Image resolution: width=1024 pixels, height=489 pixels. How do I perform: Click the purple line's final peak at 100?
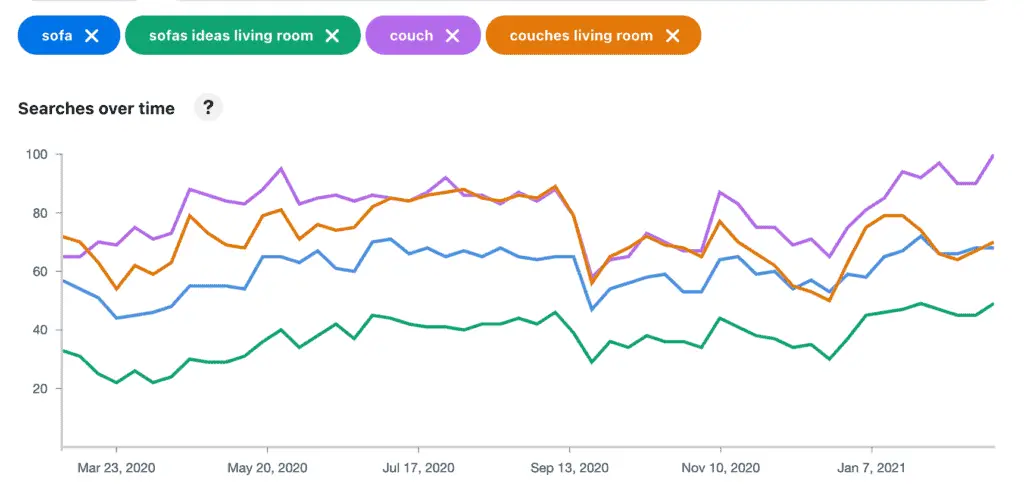[993, 155]
